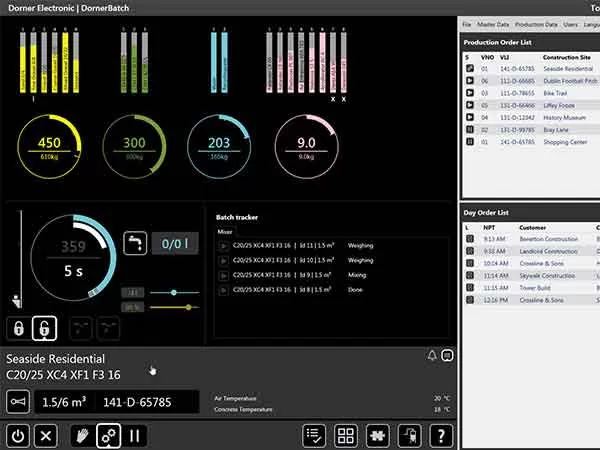The width and height of the screenshot is (600, 450).
Task: Click the value box beside the yellow slider
Action: point(132,307)
